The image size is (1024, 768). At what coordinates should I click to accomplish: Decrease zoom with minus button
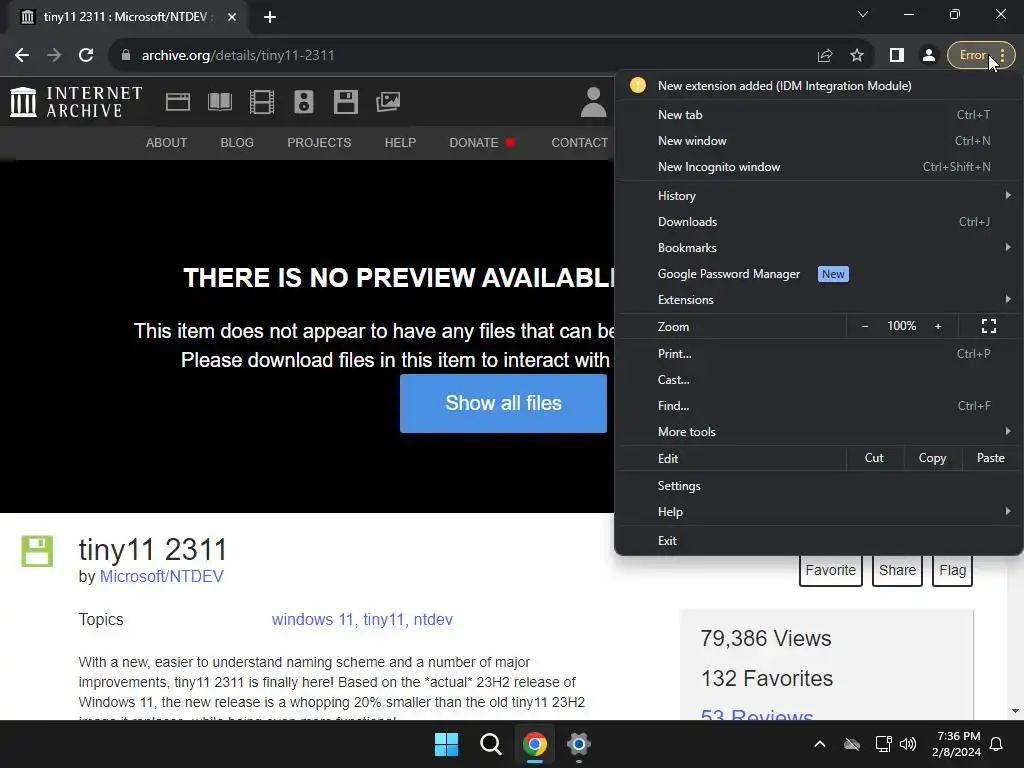(865, 326)
